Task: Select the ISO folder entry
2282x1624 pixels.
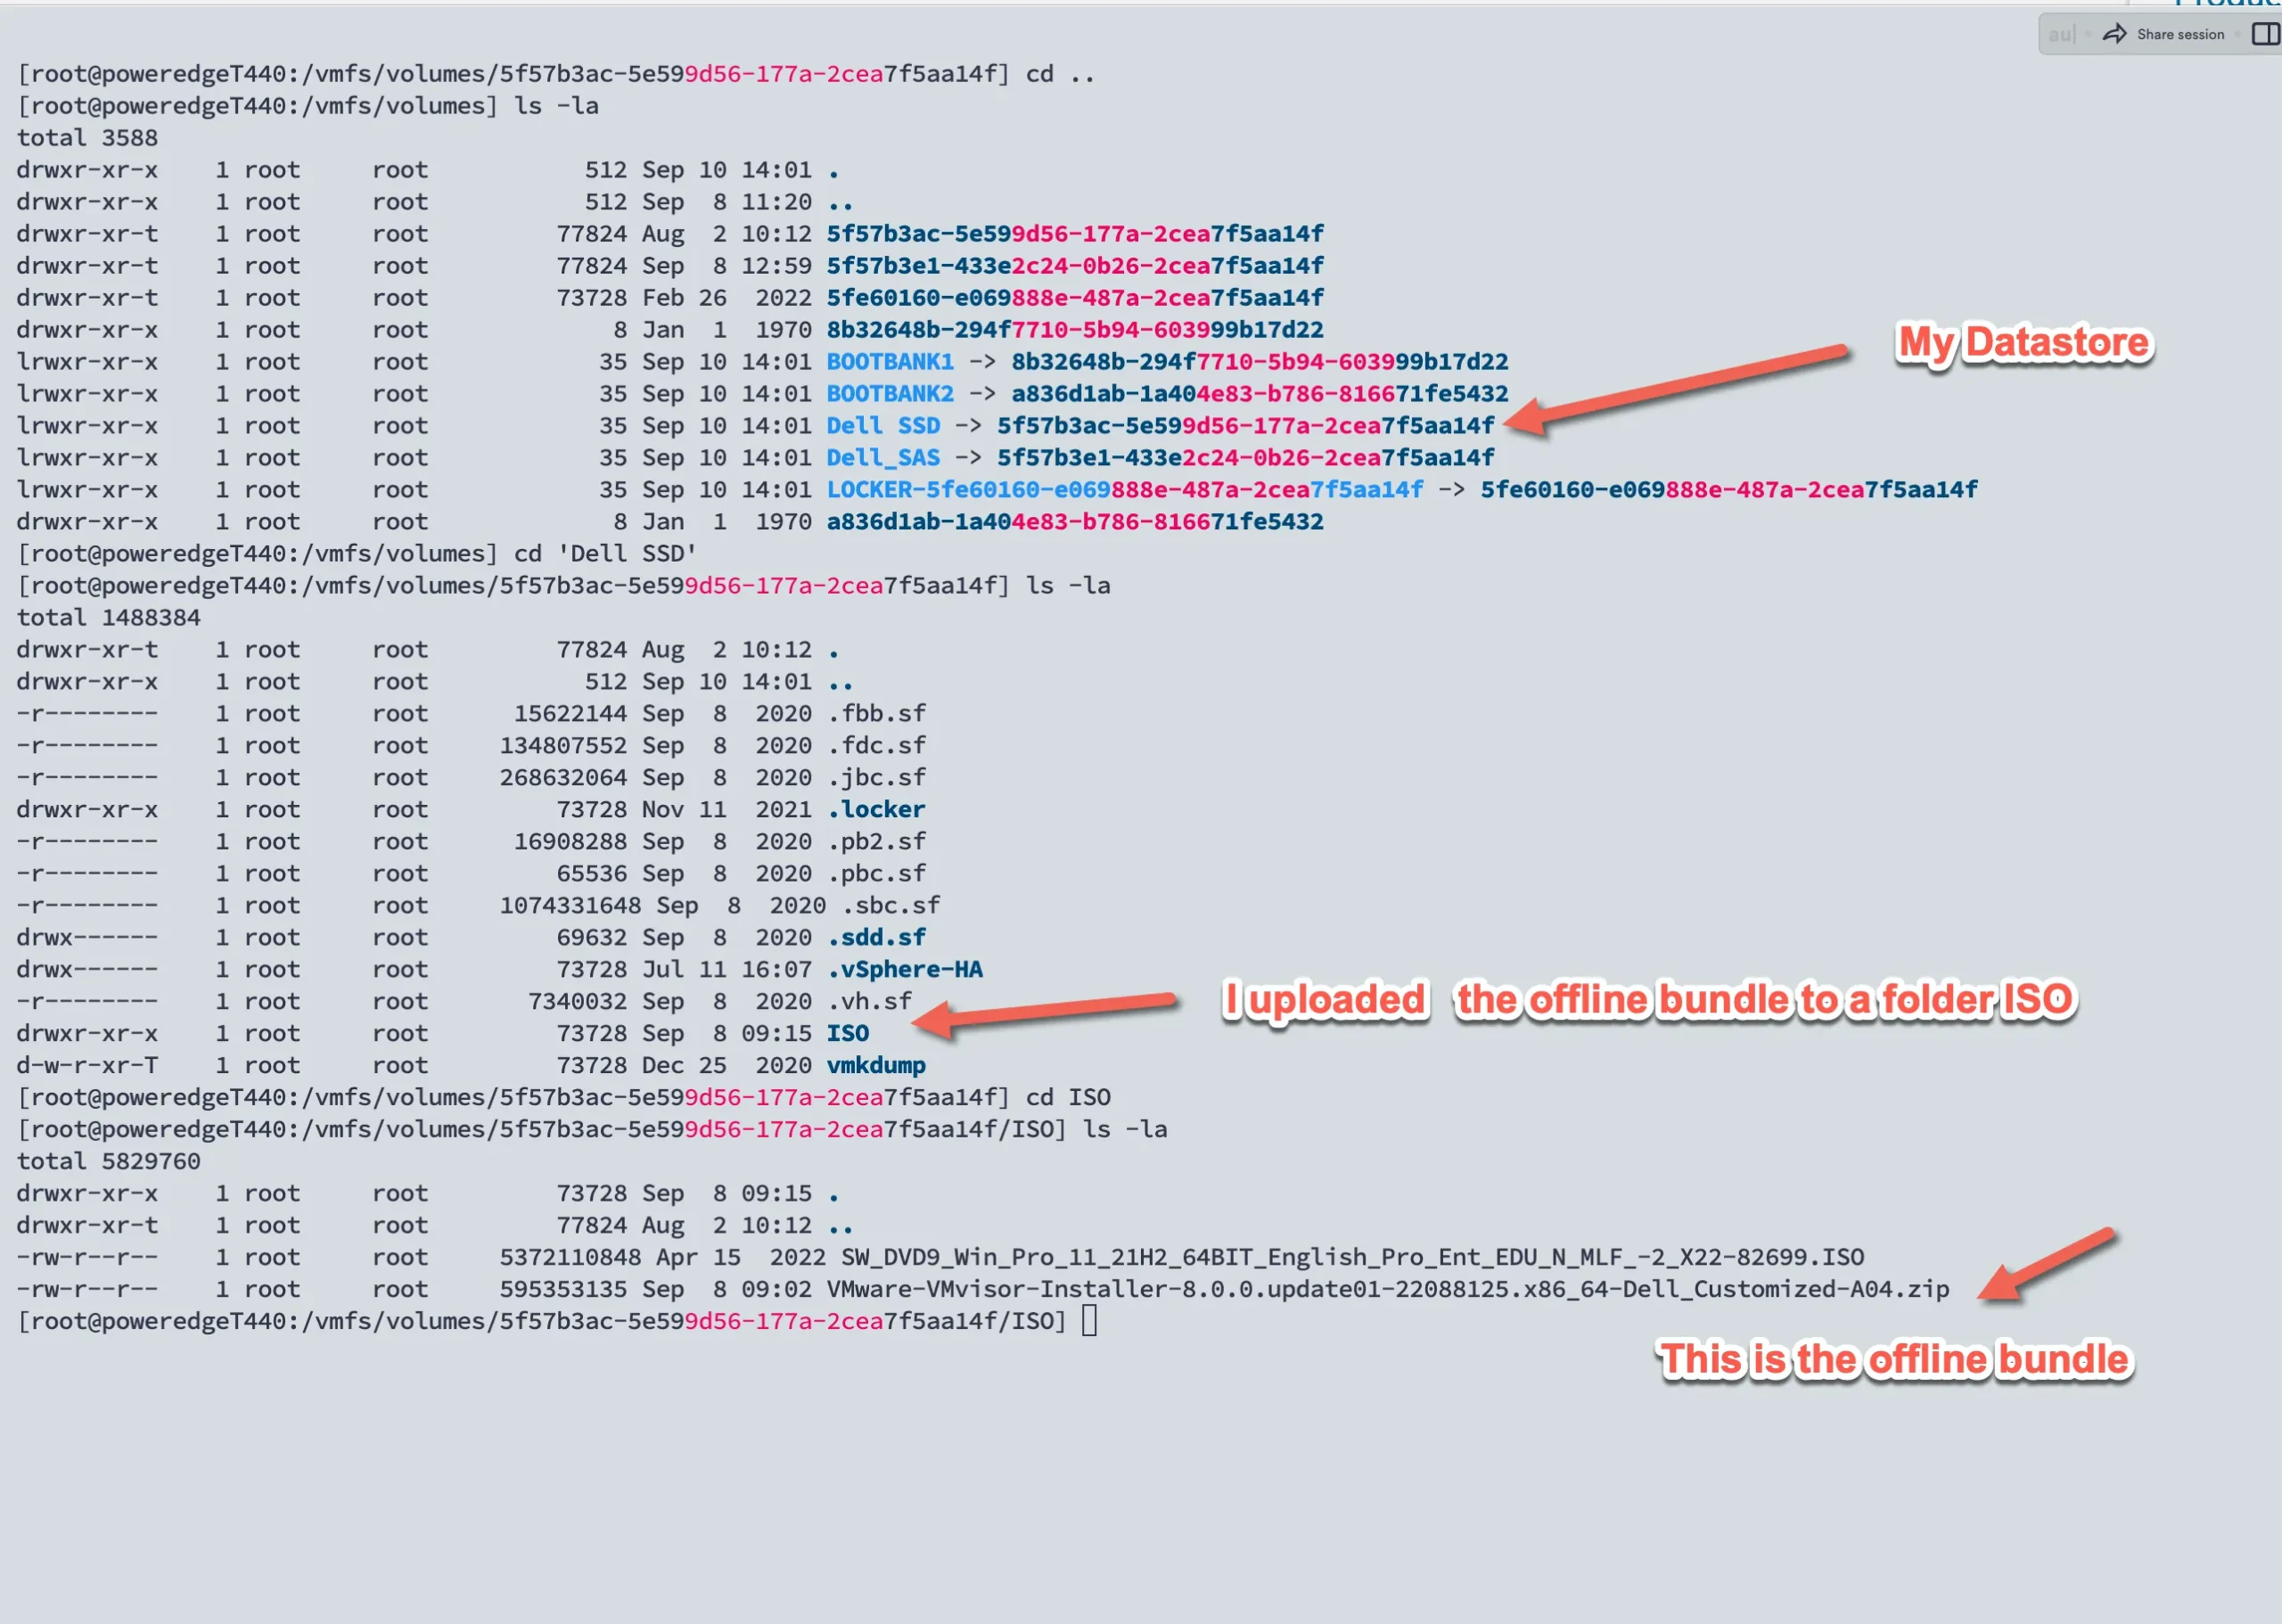Action: (846, 1033)
